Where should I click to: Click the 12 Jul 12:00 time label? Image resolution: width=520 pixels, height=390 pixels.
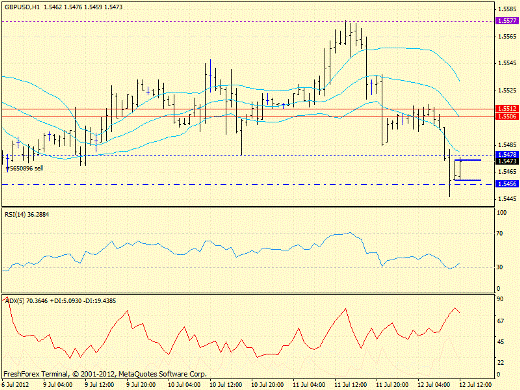(x=475, y=384)
